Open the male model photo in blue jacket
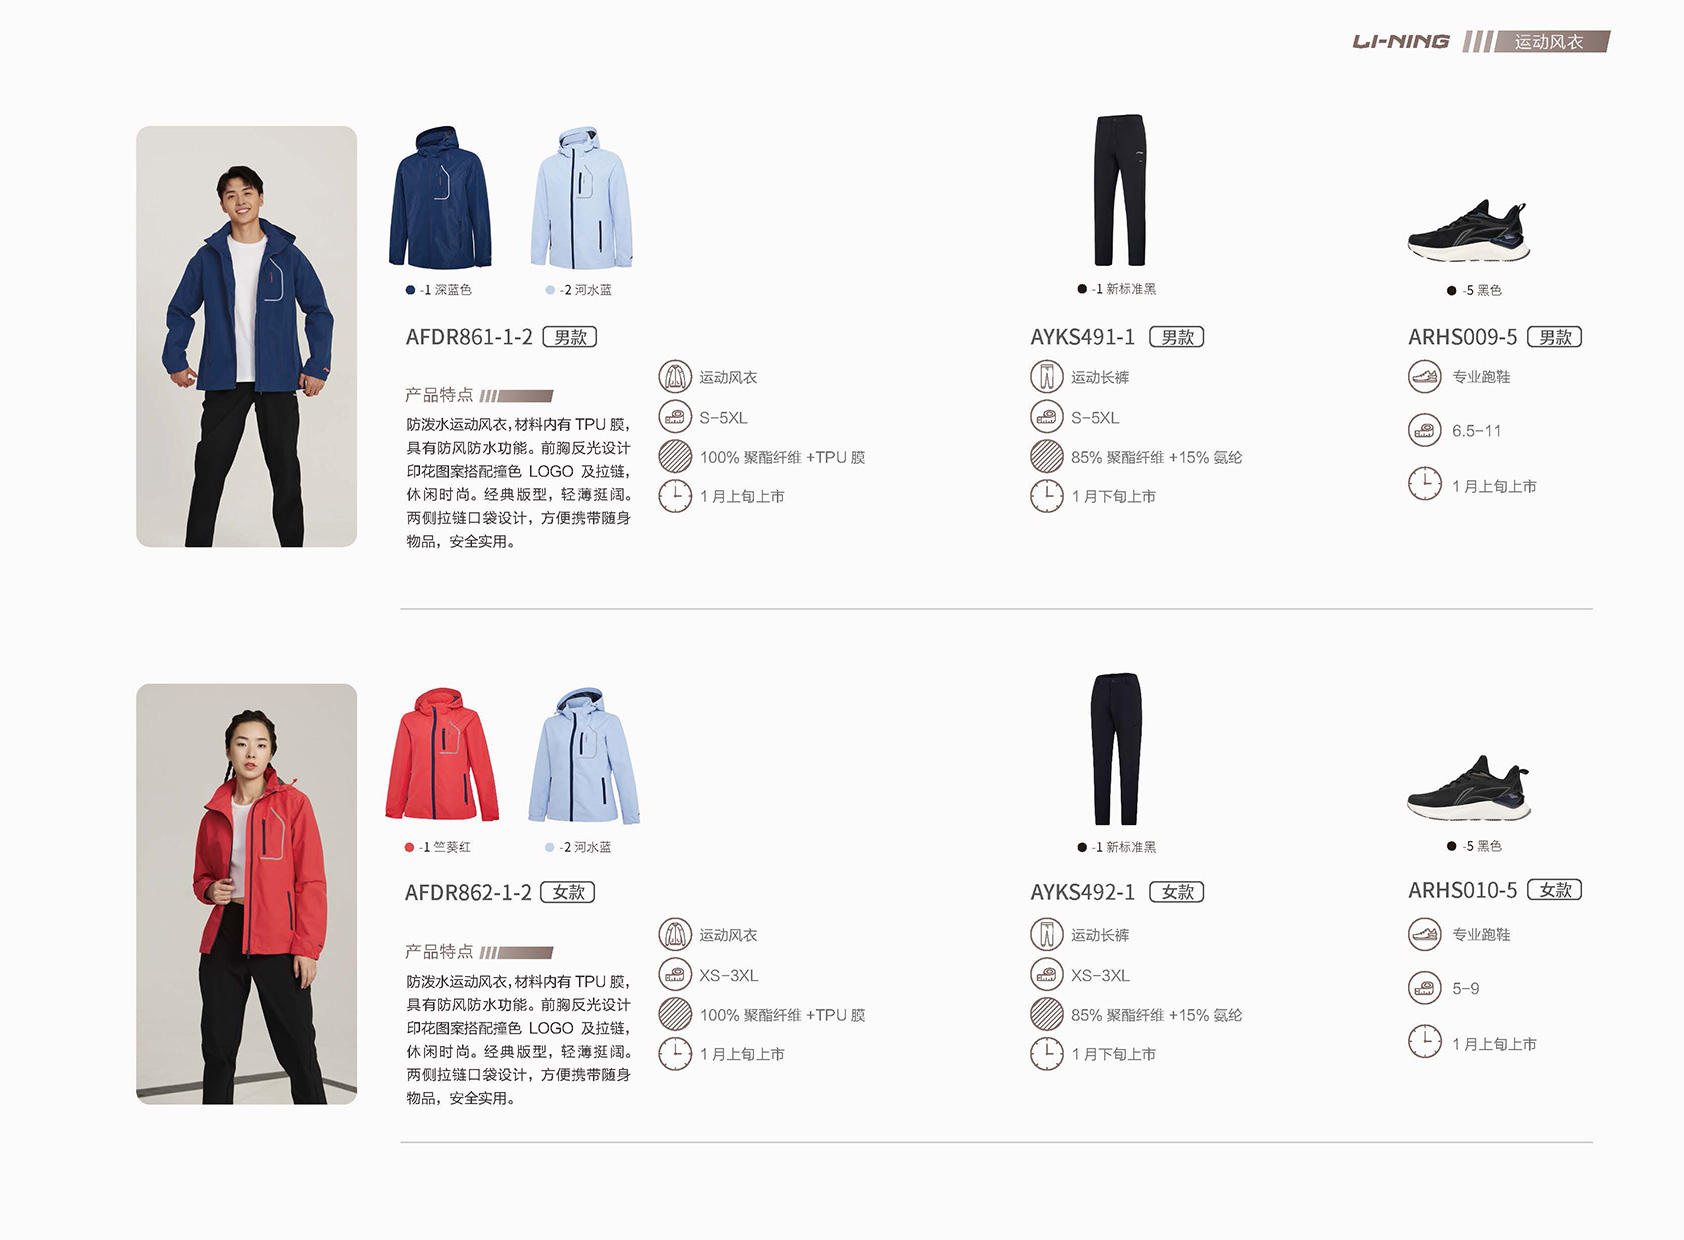This screenshot has width=1684, height=1240. tap(246, 336)
